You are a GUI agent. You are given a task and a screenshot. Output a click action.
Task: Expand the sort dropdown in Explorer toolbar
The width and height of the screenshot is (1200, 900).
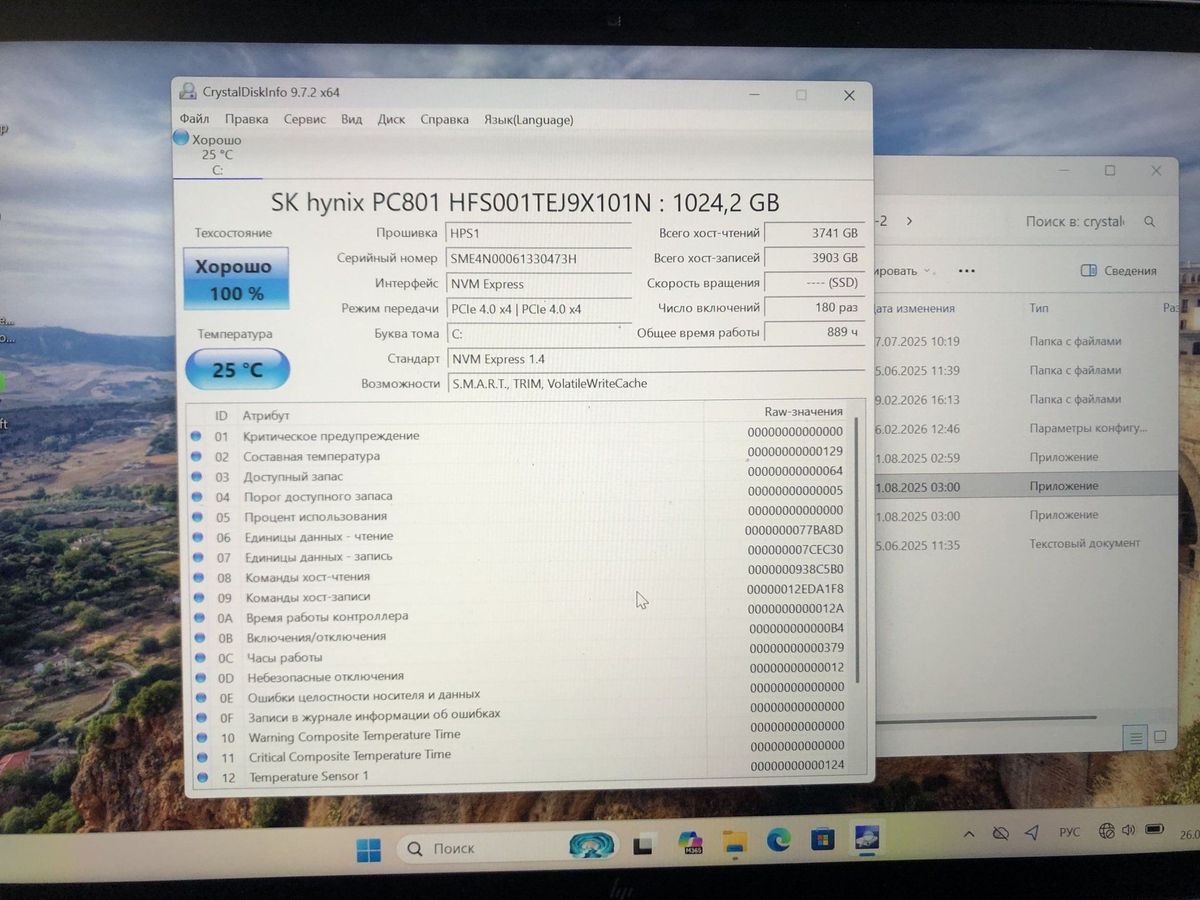coord(902,271)
